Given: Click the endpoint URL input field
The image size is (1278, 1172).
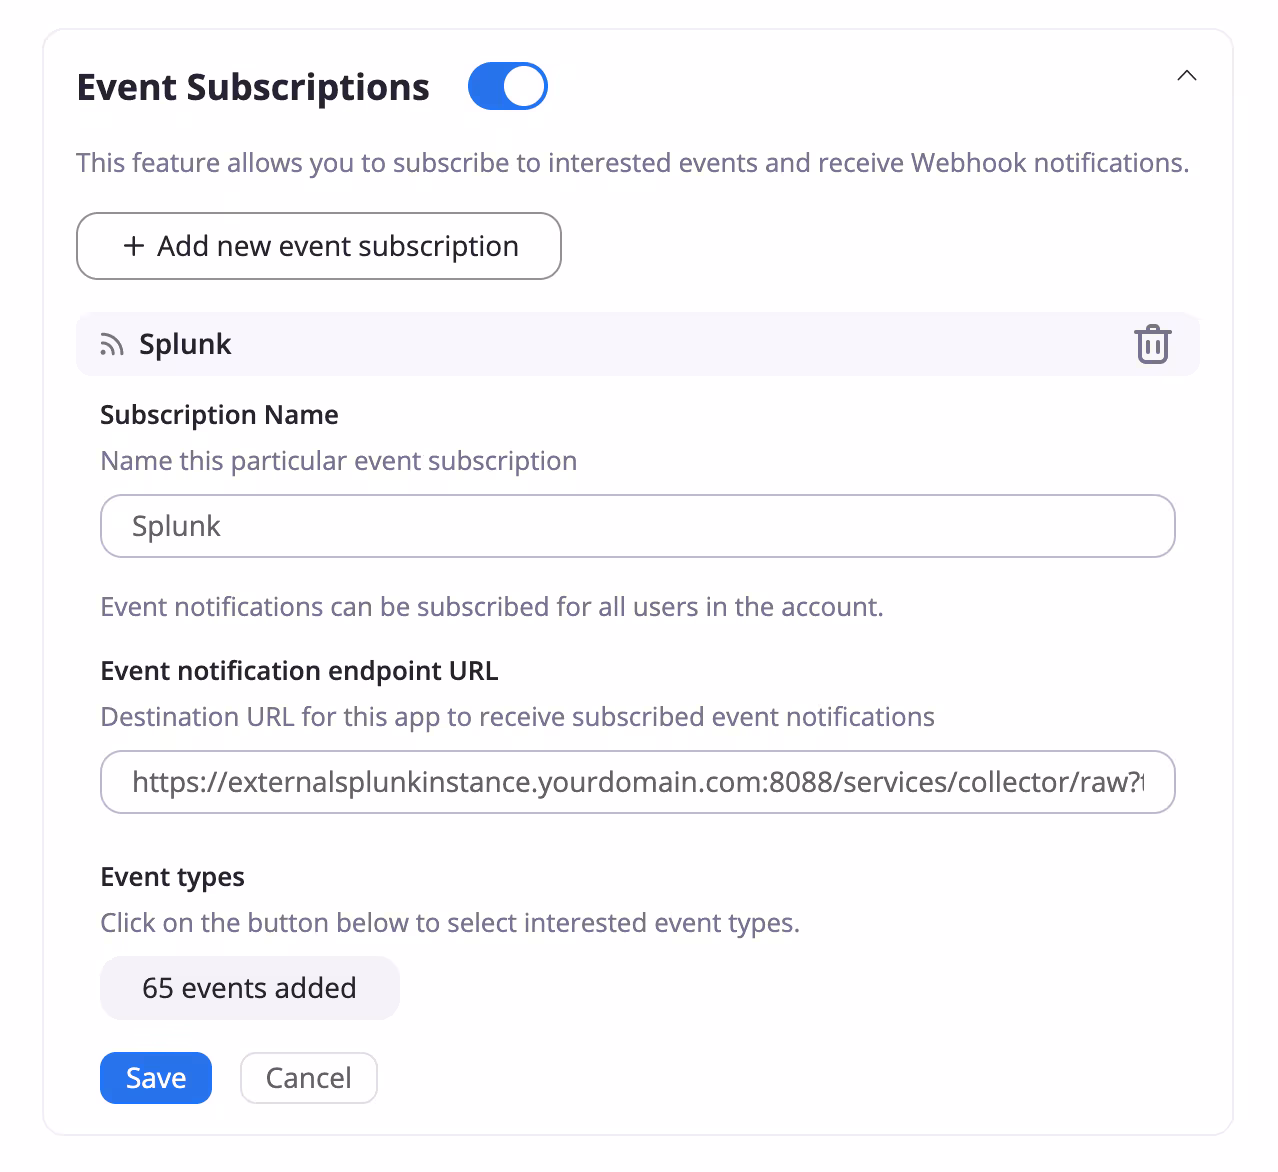Looking at the screenshot, I should point(637,782).
